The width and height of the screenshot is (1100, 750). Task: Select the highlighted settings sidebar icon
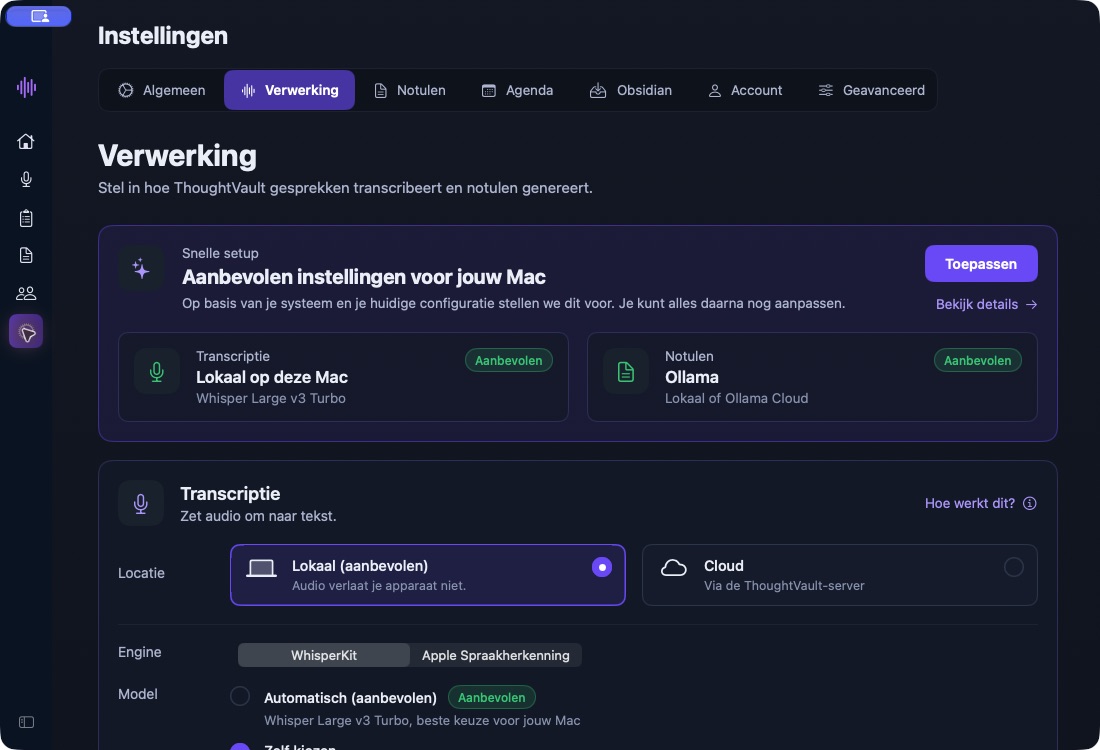point(26,331)
